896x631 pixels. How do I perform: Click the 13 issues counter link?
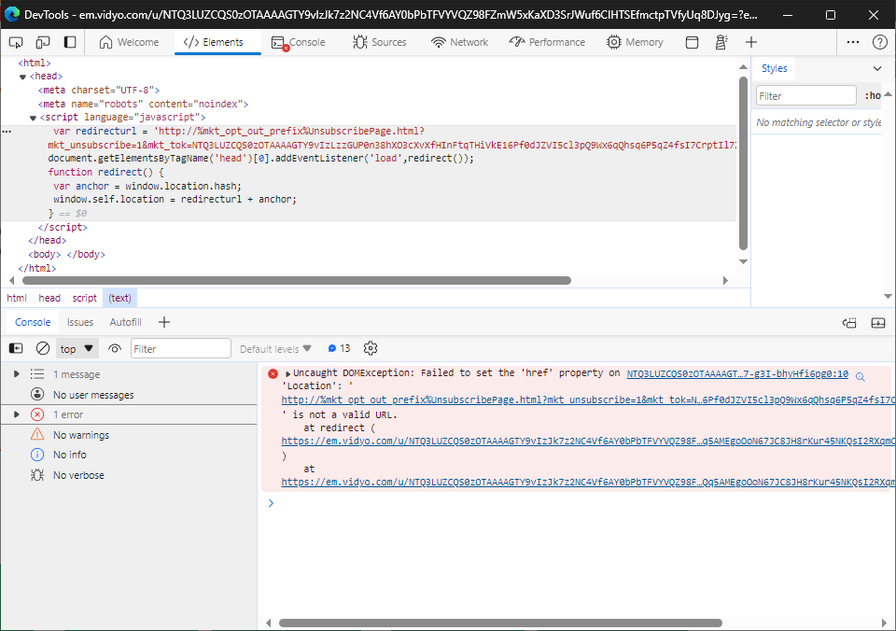[339, 349]
